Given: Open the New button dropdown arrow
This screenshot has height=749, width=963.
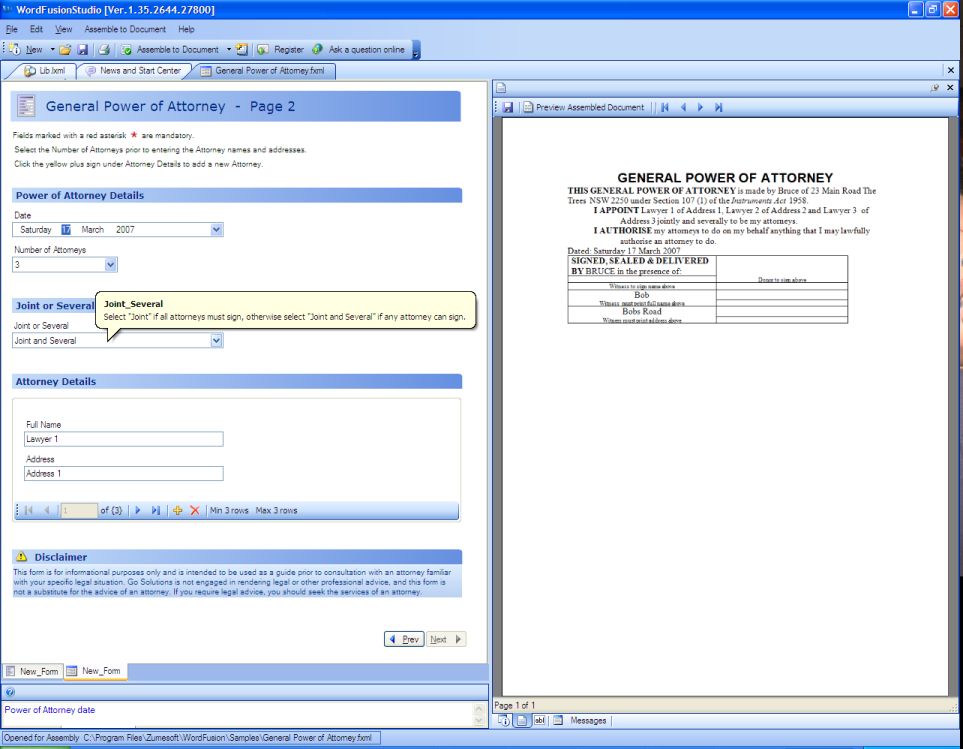Looking at the screenshot, I should 52,50.
